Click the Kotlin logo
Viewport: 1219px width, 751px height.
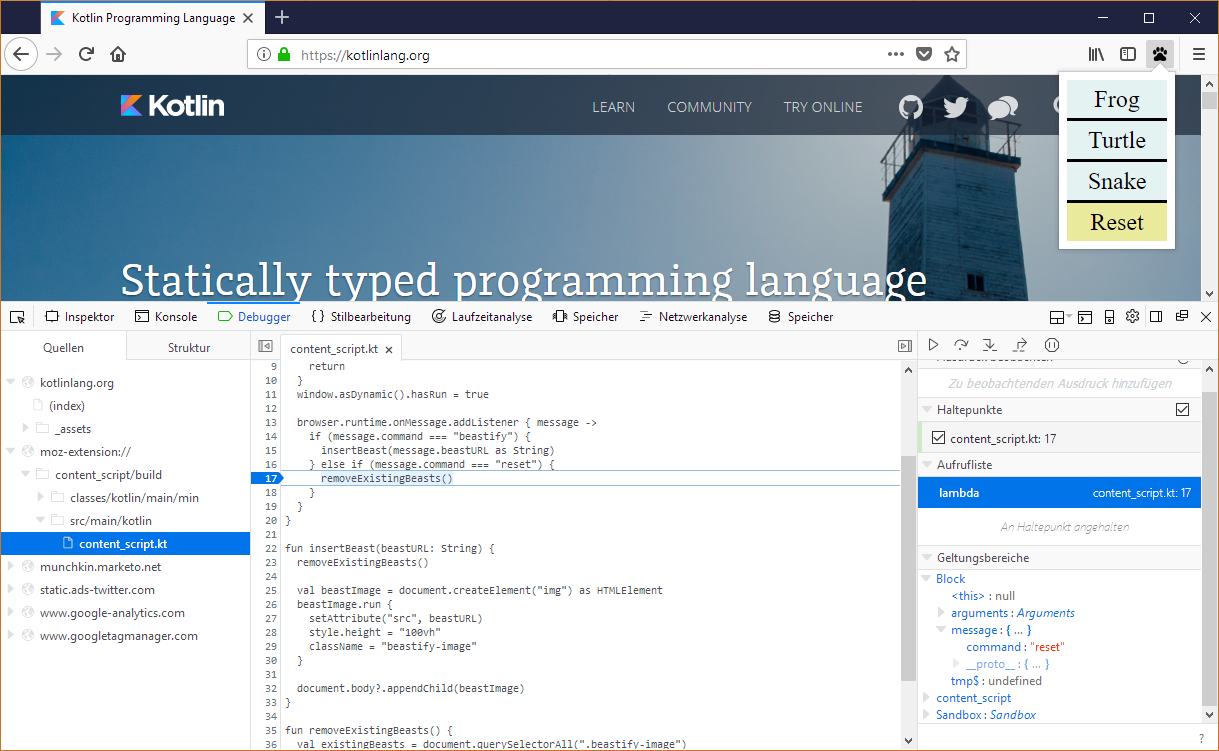(172, 106)
